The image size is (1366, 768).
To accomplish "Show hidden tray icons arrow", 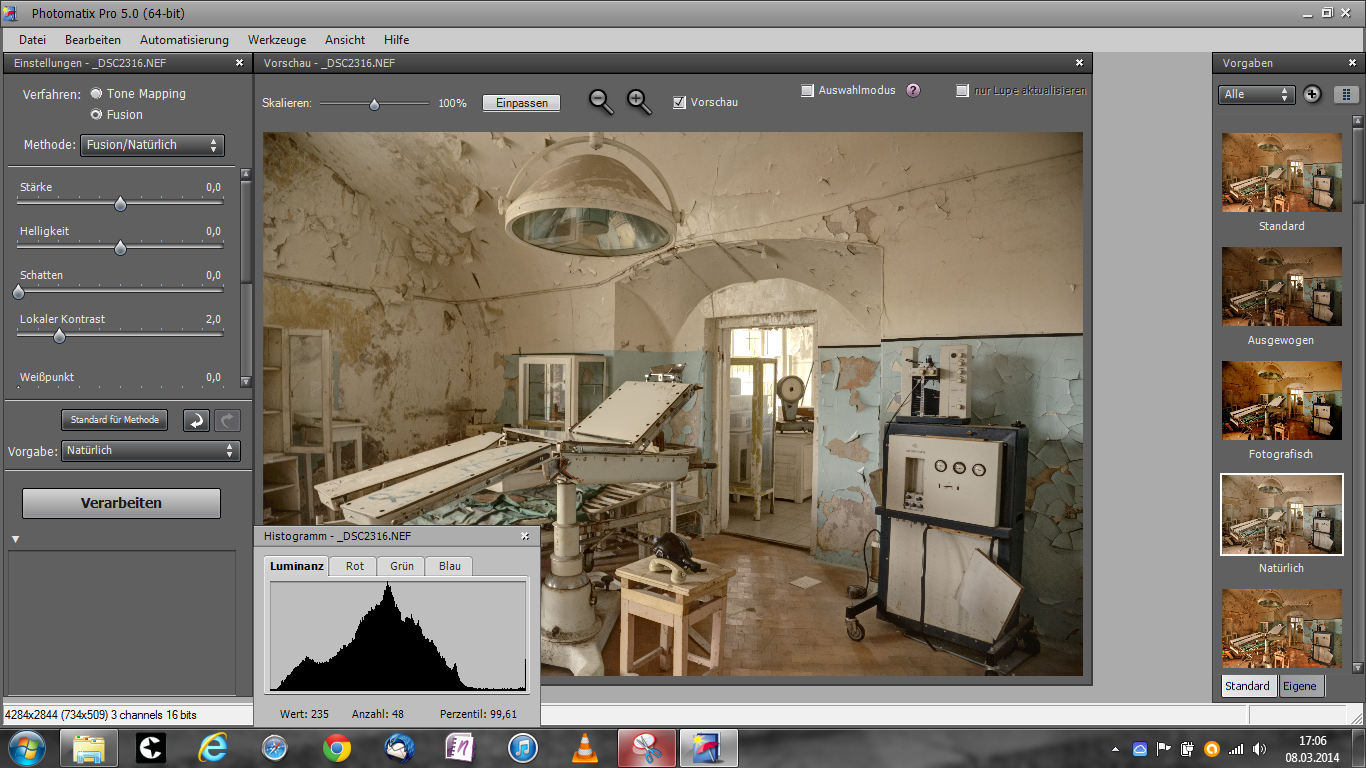I will click(x=1116, y=748).
